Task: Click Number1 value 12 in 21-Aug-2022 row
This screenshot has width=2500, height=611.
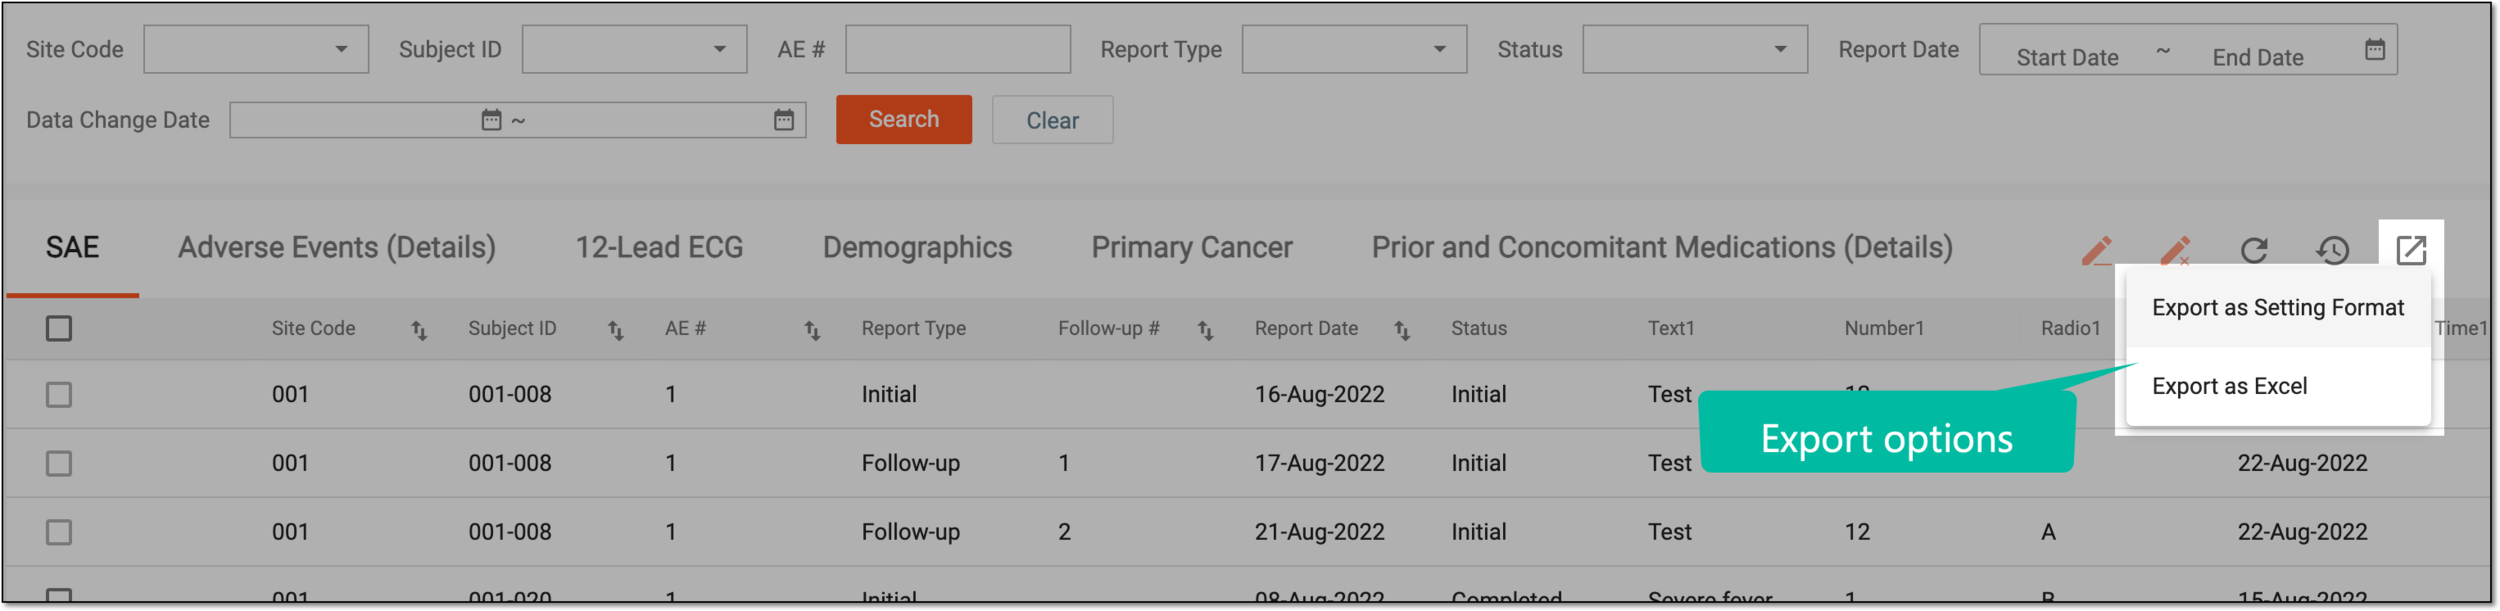Action: pos(1857,532)
